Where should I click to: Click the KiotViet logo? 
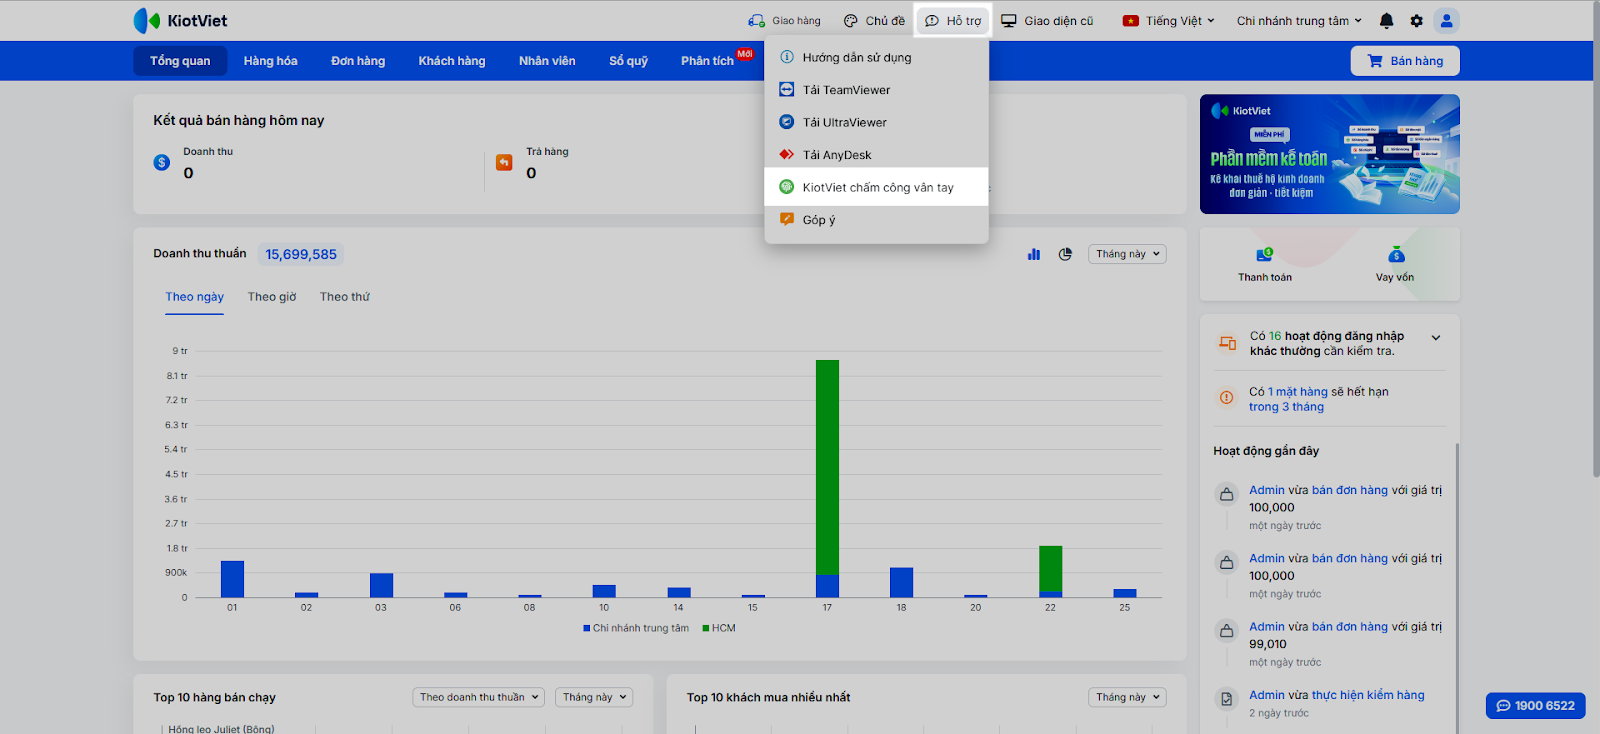[180, 20]
